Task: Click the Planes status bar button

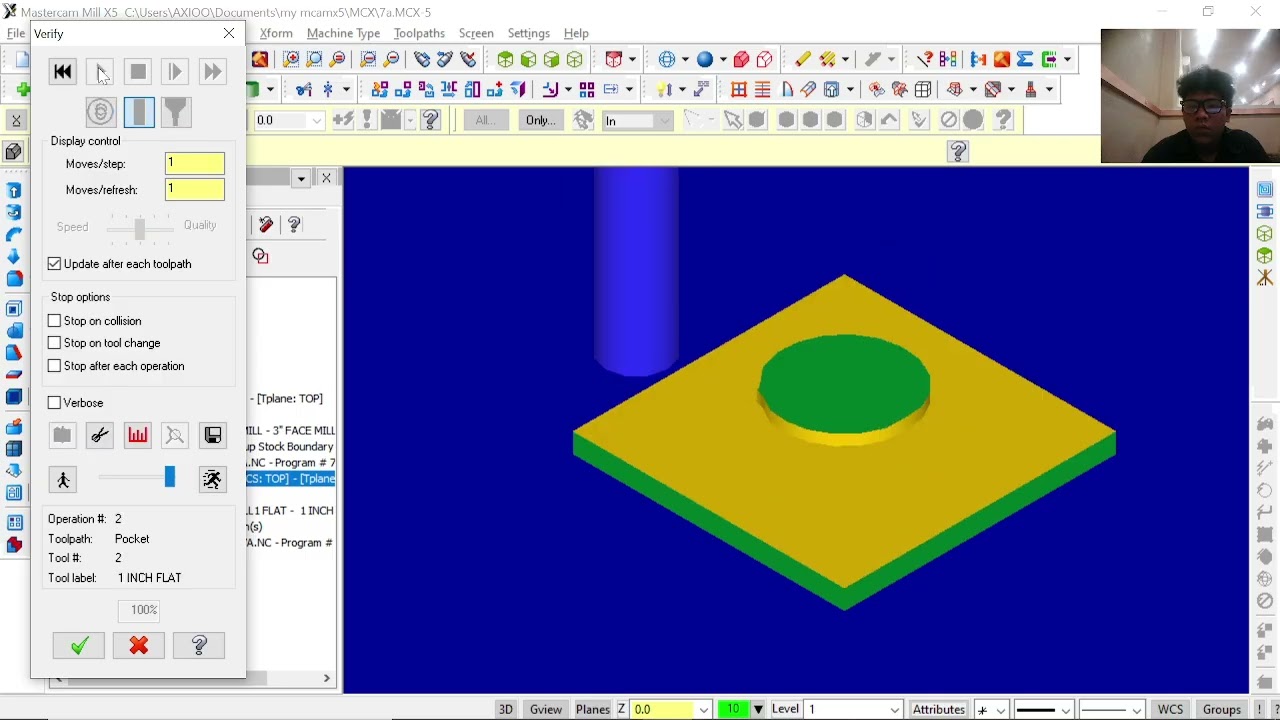Action: [592, 709]
